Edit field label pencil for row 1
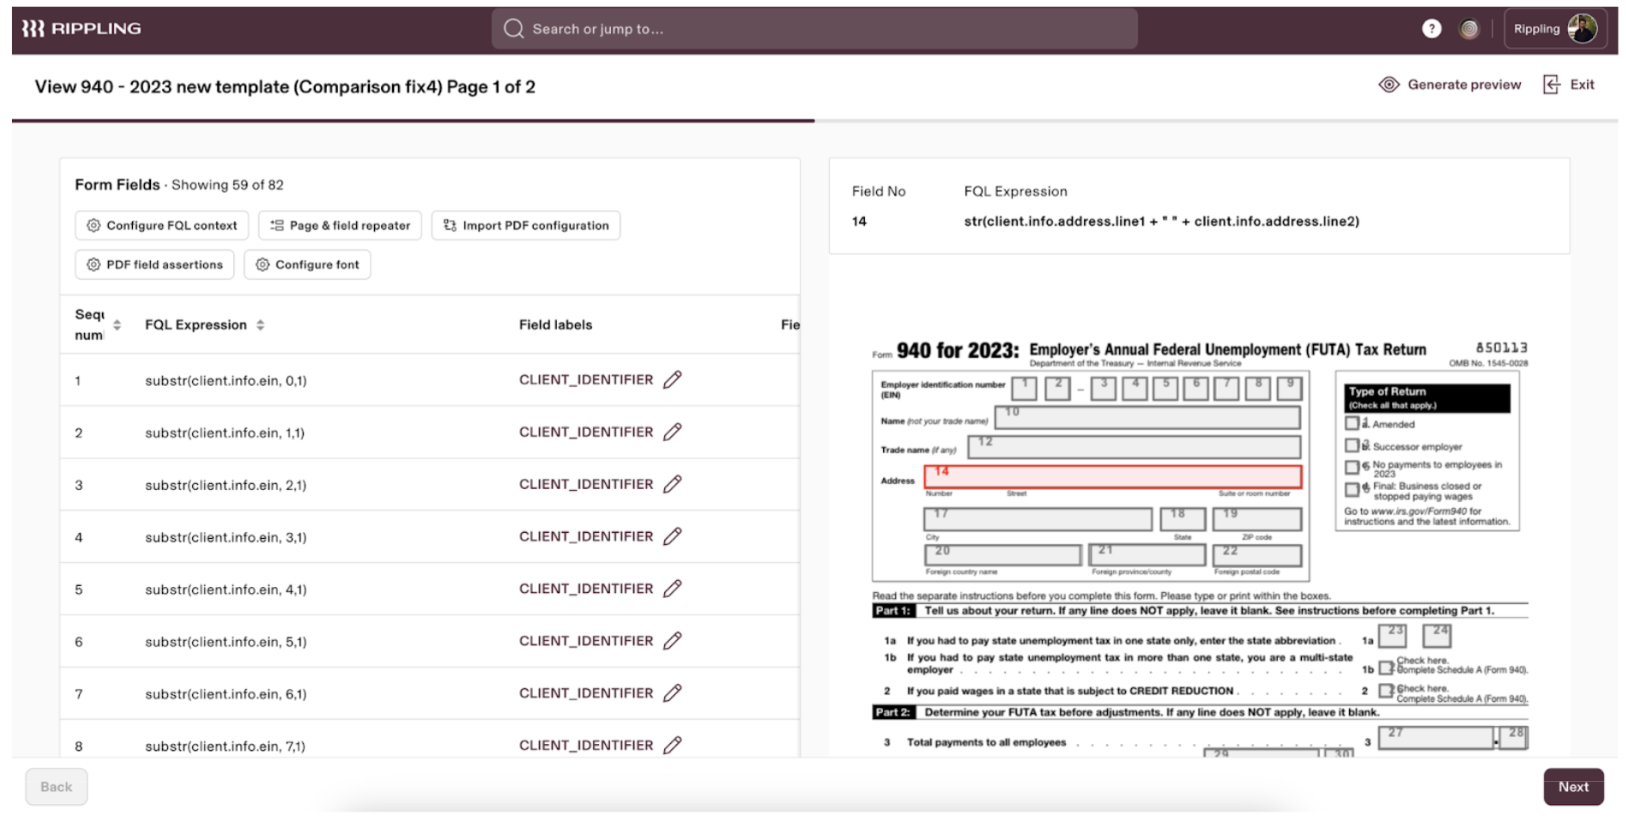1626x818 pixels. (673, 380)
